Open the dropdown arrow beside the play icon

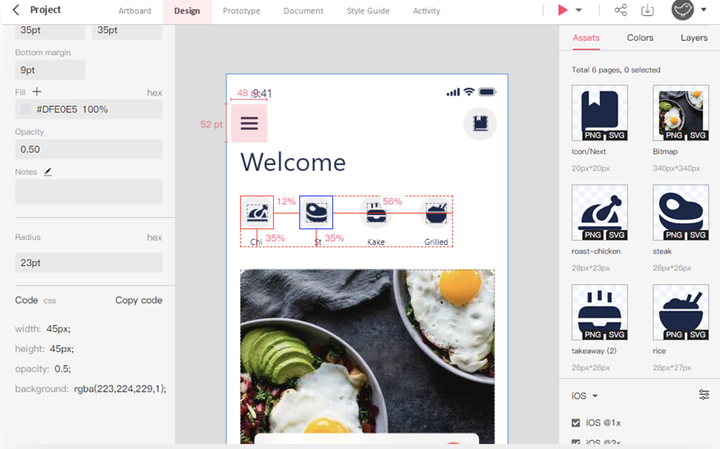[579, 10]
